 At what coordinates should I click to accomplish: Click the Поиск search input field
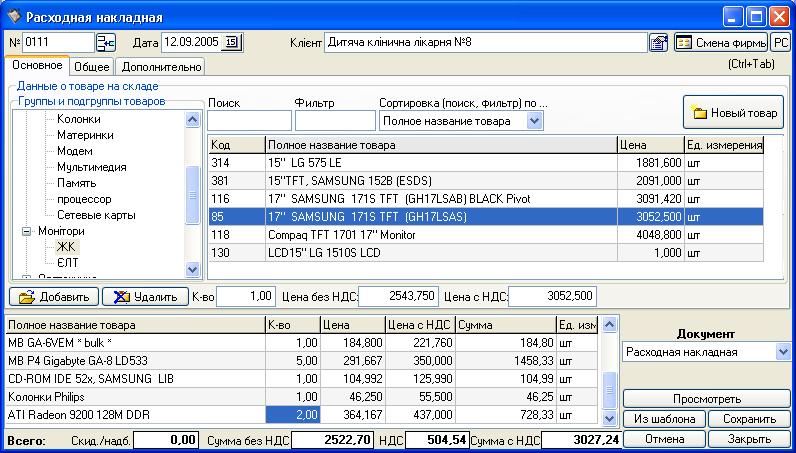(x=248, y=121)
